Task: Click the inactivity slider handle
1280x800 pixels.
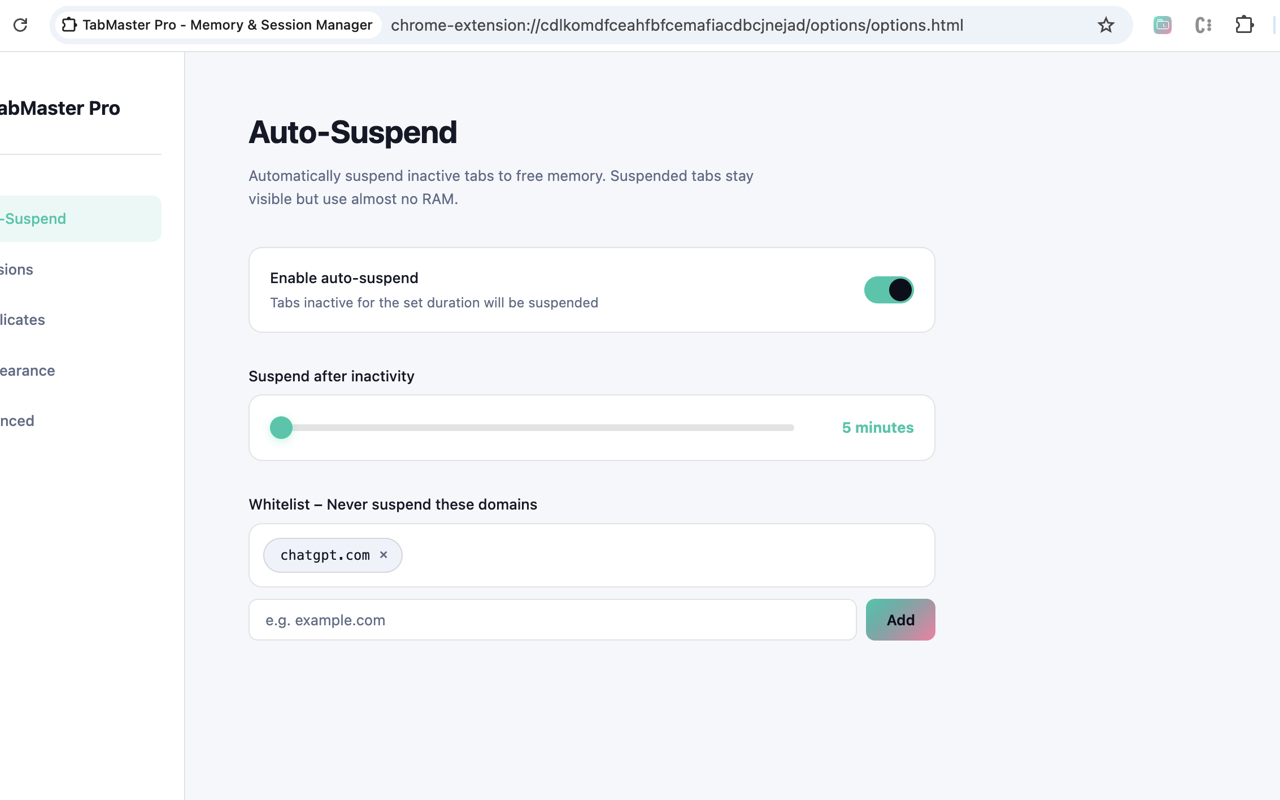Action: 281,428
